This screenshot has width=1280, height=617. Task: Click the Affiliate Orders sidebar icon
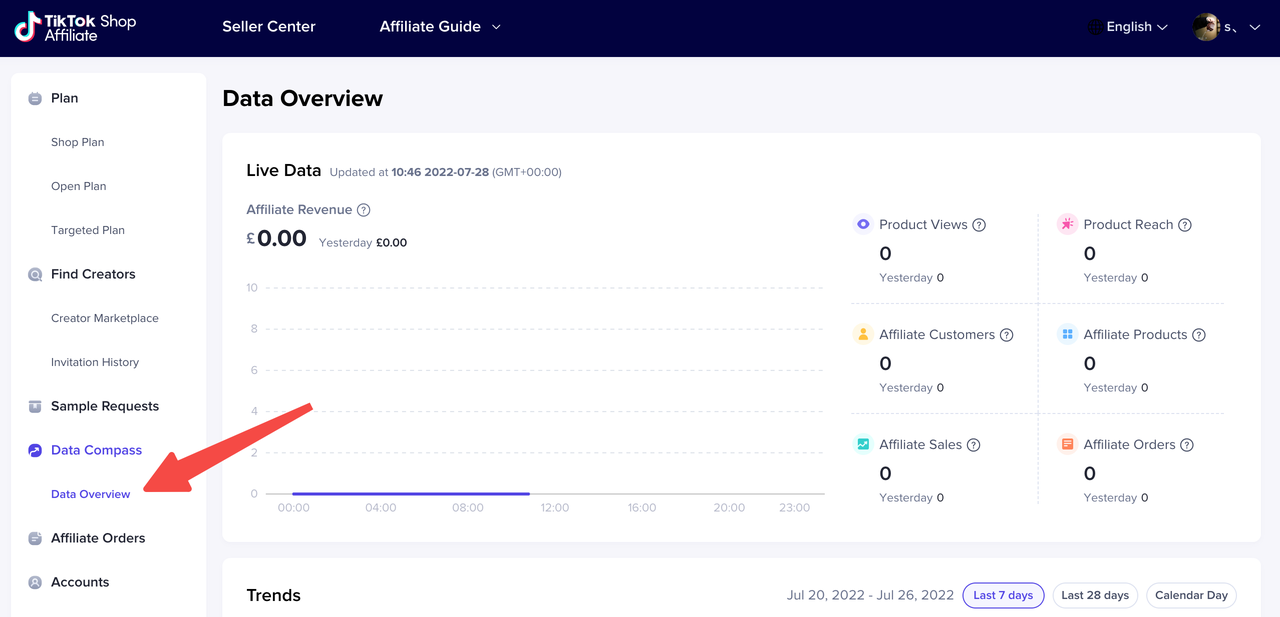pyautogui.click(x=34, y=537)
